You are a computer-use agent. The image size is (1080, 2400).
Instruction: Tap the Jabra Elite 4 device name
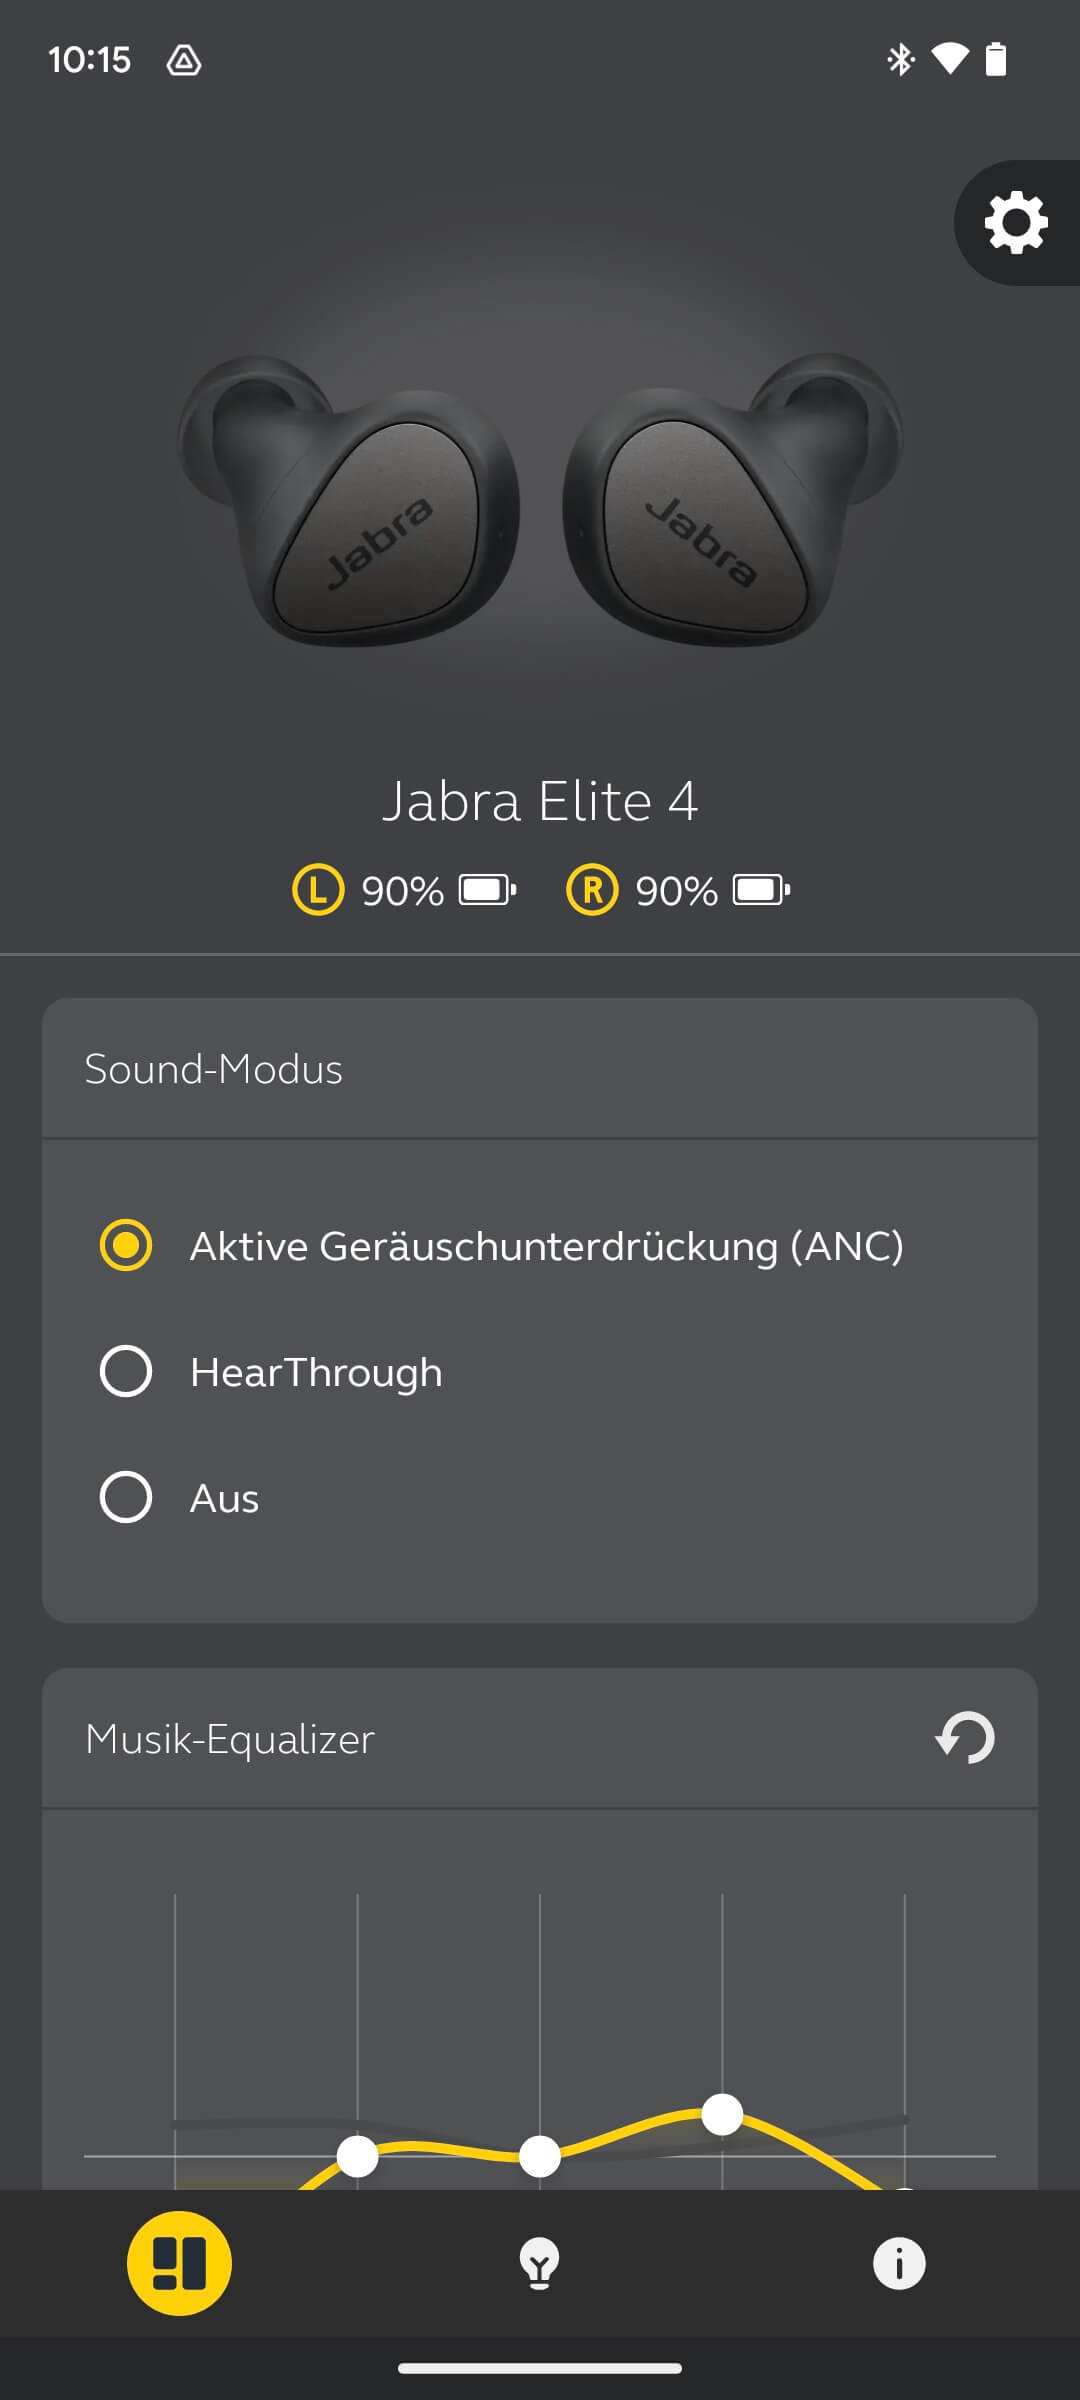pyautogui.click(x=540, y=801)
